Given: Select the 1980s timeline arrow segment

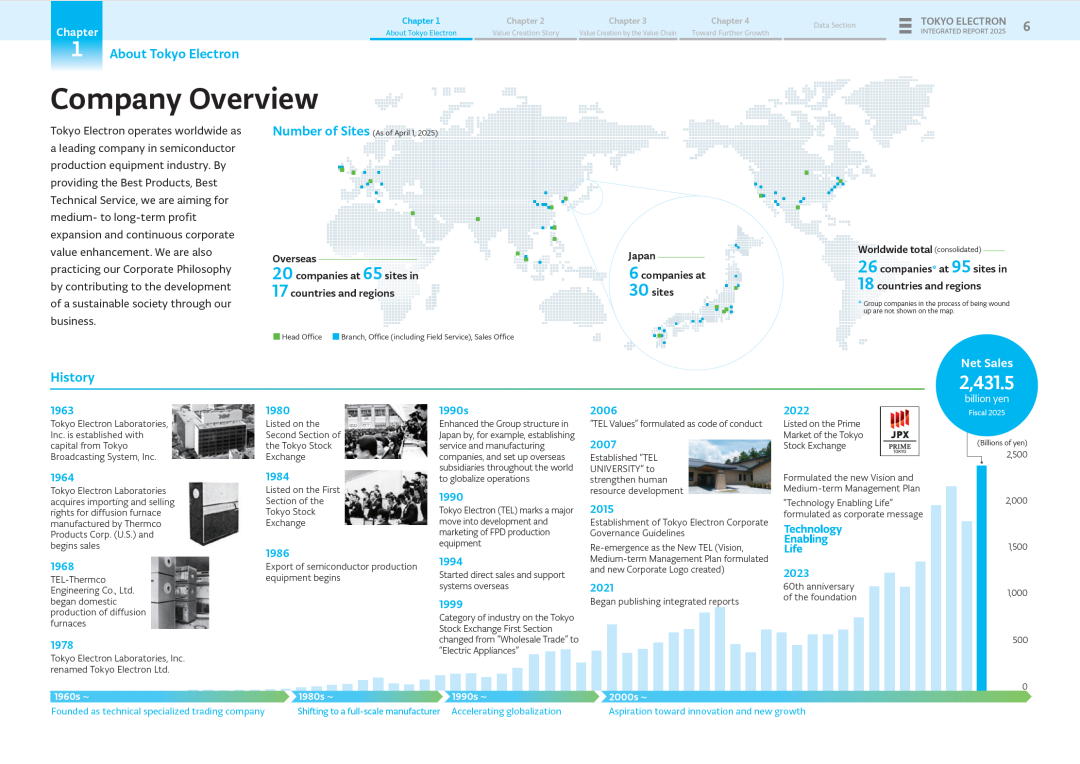Looking at the screenshot, I should (x=368, y=696).
